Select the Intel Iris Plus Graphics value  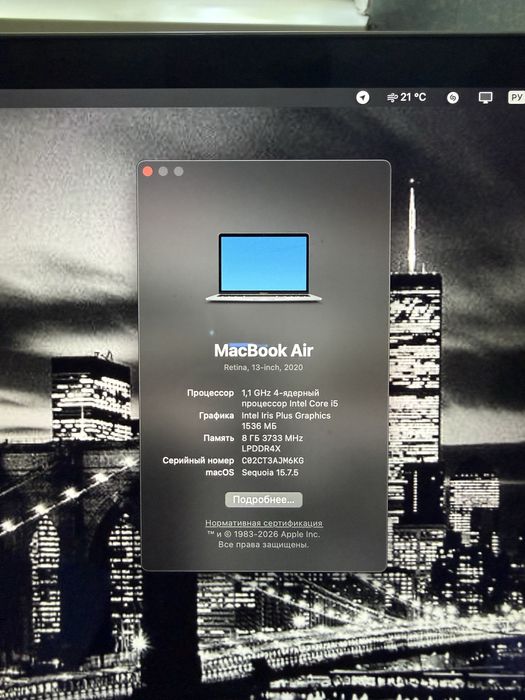pos(286,415)
